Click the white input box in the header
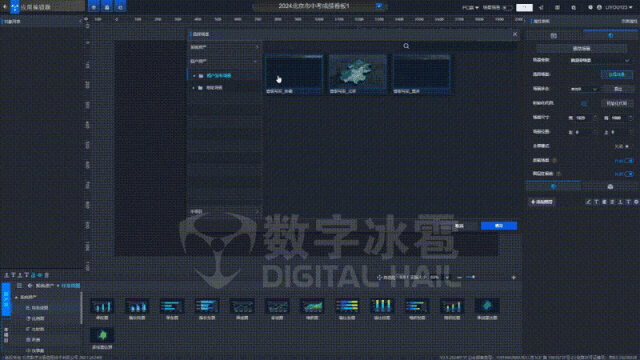This screenshot has height=360, width=640. pyautogui.click(x=524, y=7)
